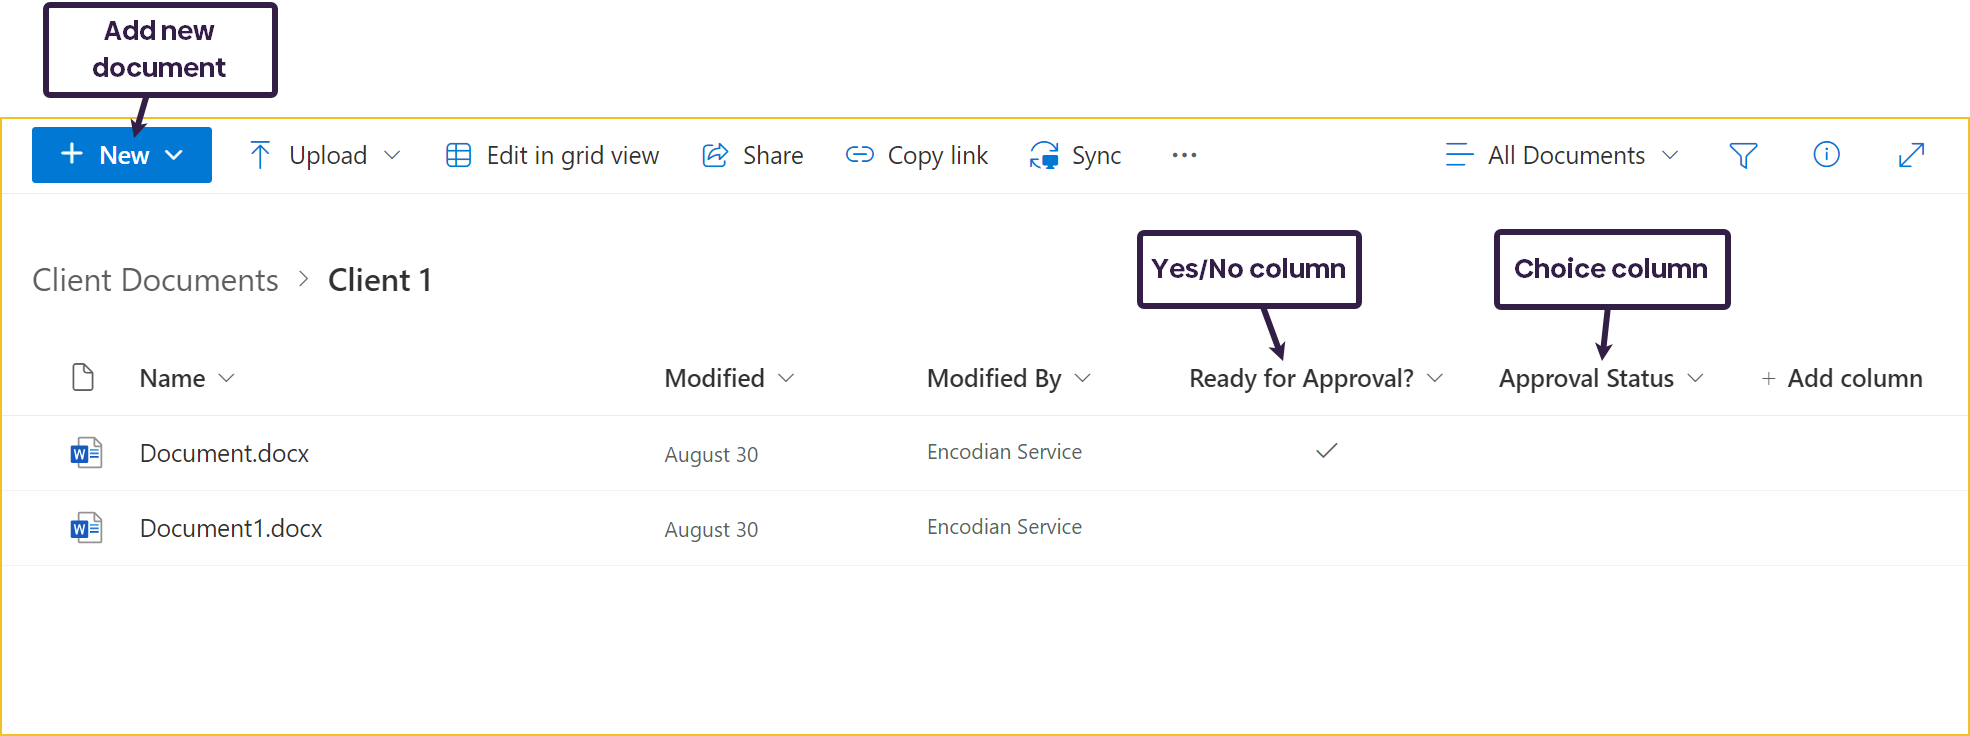Viewport: 1970px width, 736px height.
Task: Open the Ready for Approval? column dropdown
Action: click(x=1435, y=378)
